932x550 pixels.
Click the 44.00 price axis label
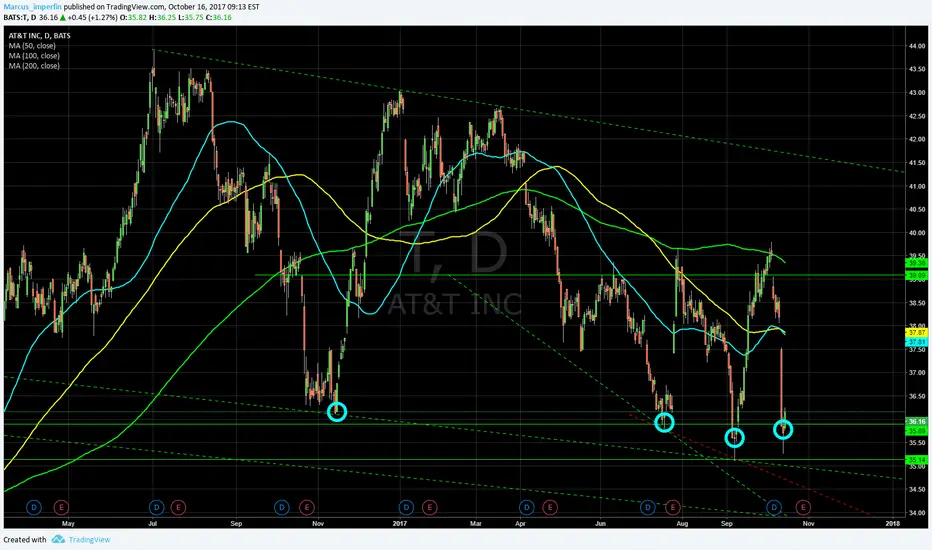pos(917,46)
